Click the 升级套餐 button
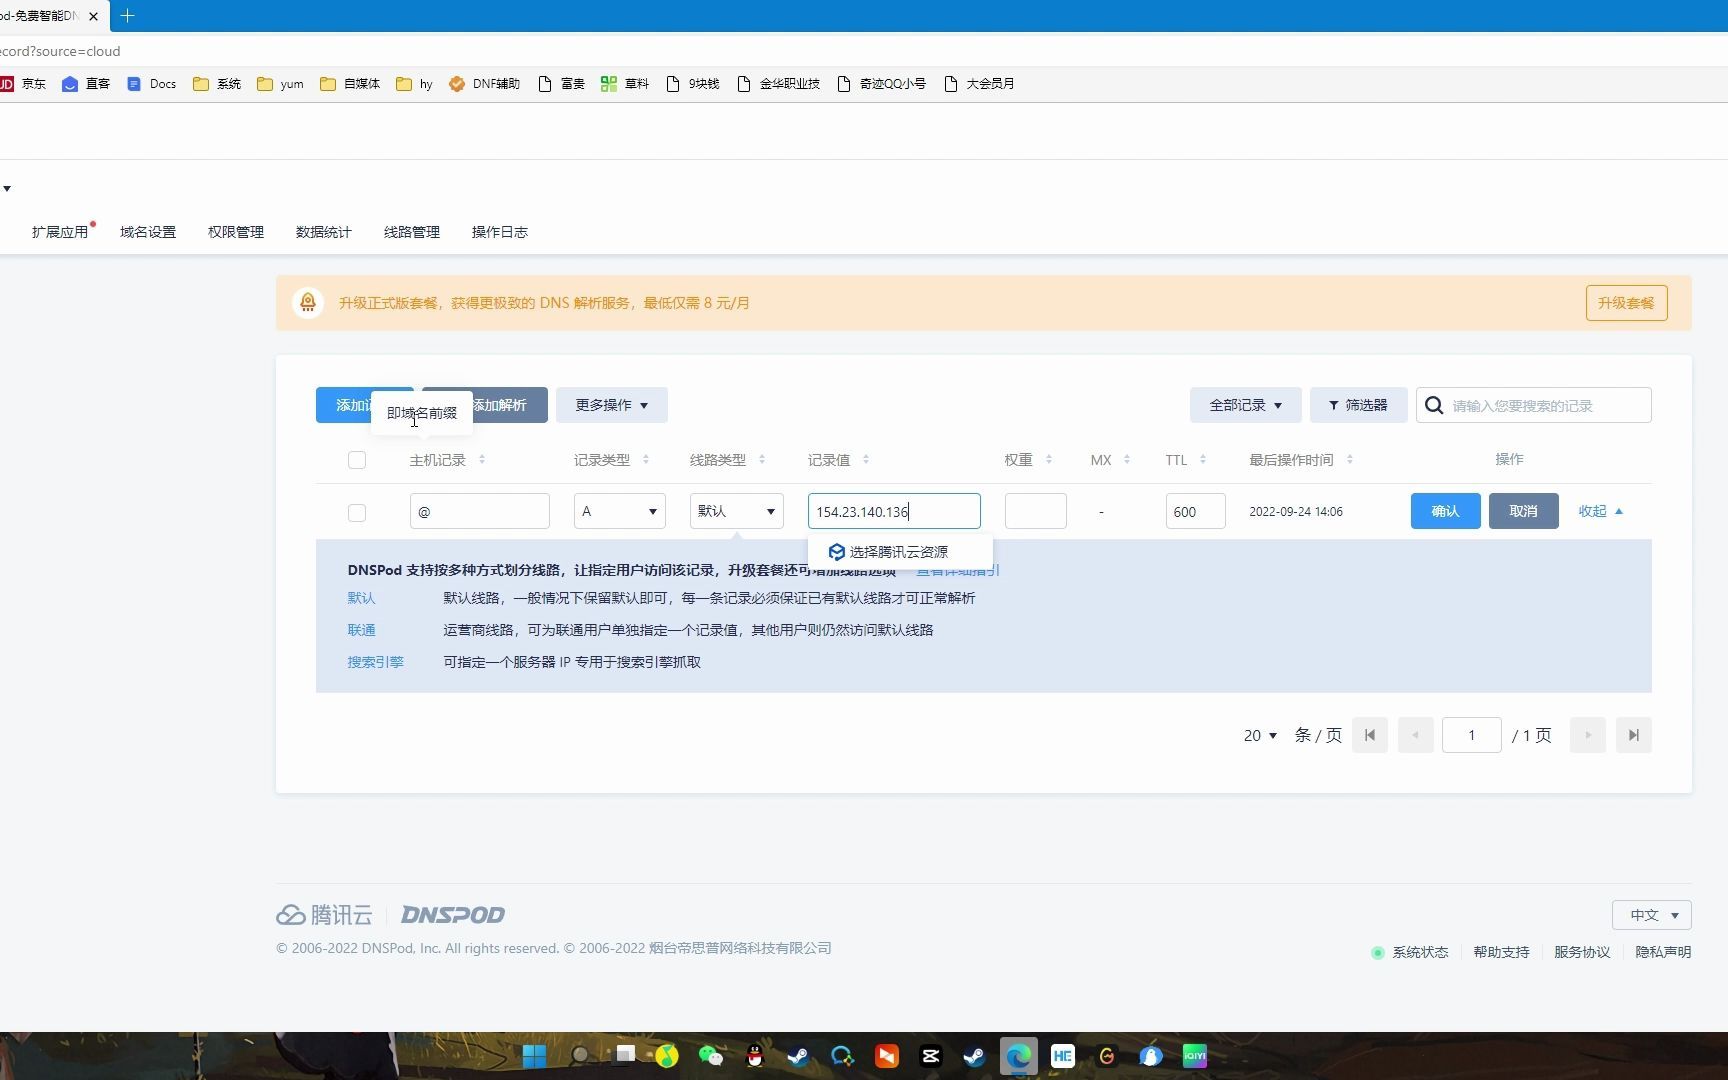The height and width of the screenshot is (1080, 1728). click(x=1626, y=303)
